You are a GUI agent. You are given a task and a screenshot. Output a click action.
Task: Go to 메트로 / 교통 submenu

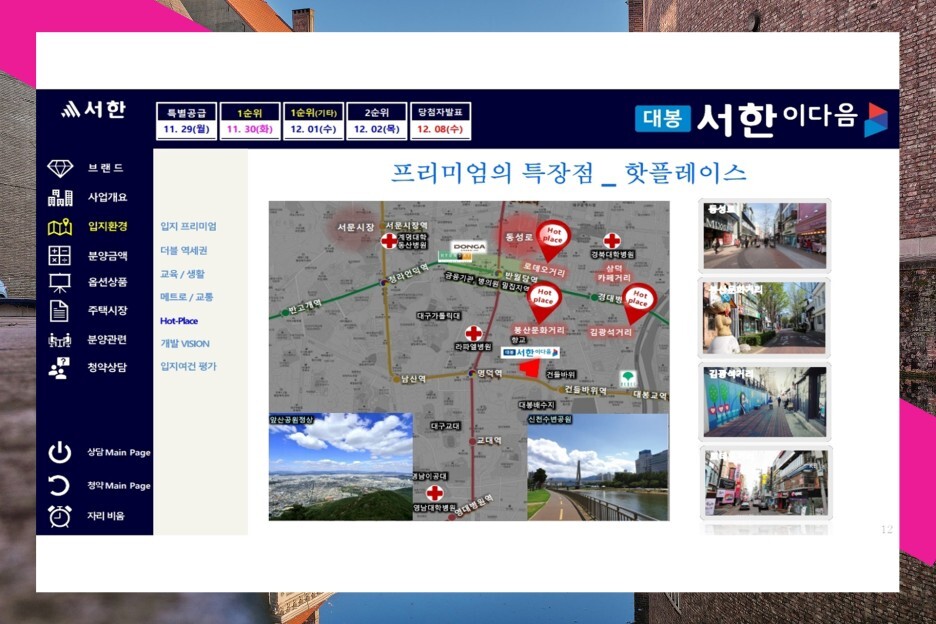(187, 297)
